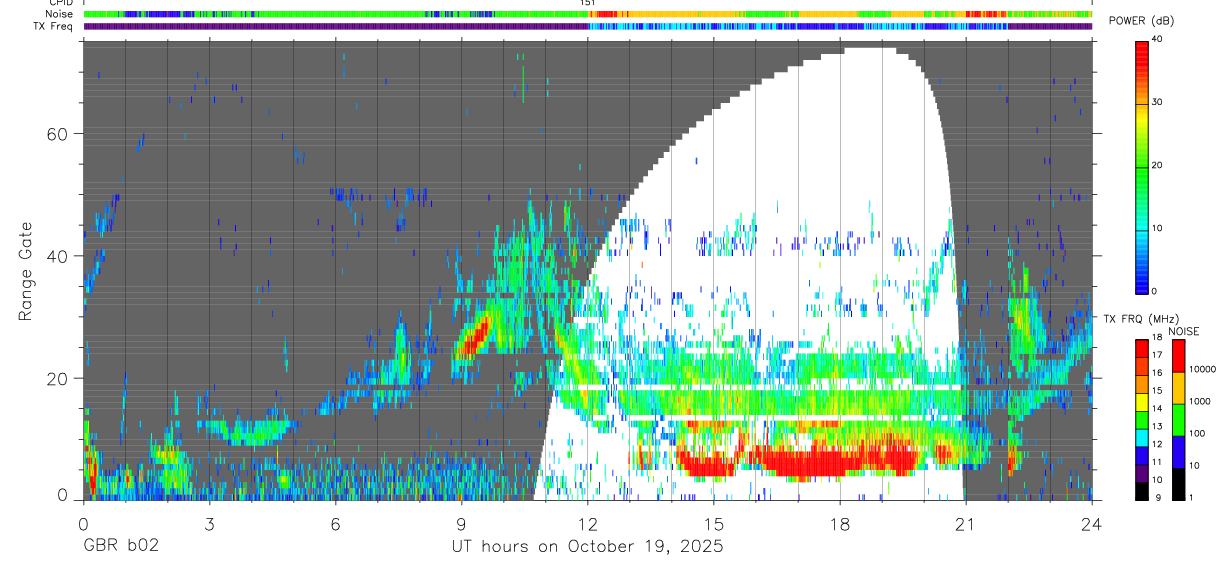Click the '20' label on the power colorbar
The width and height of the screenshot is (1228, 567).
click(x=1157, y=165)
